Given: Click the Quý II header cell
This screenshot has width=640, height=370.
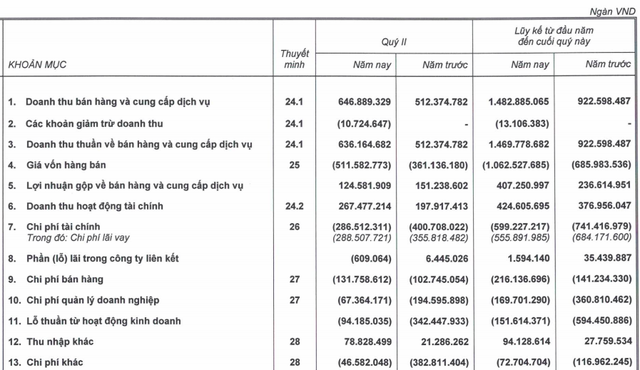Looking at the screenshot, I should click(394, 42).
